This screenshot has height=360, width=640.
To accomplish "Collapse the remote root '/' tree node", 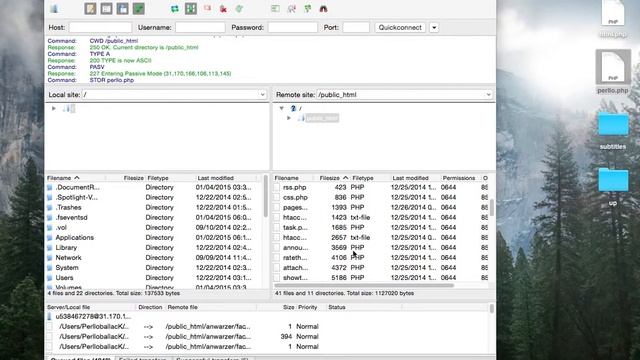I will [x=282, y=108].
